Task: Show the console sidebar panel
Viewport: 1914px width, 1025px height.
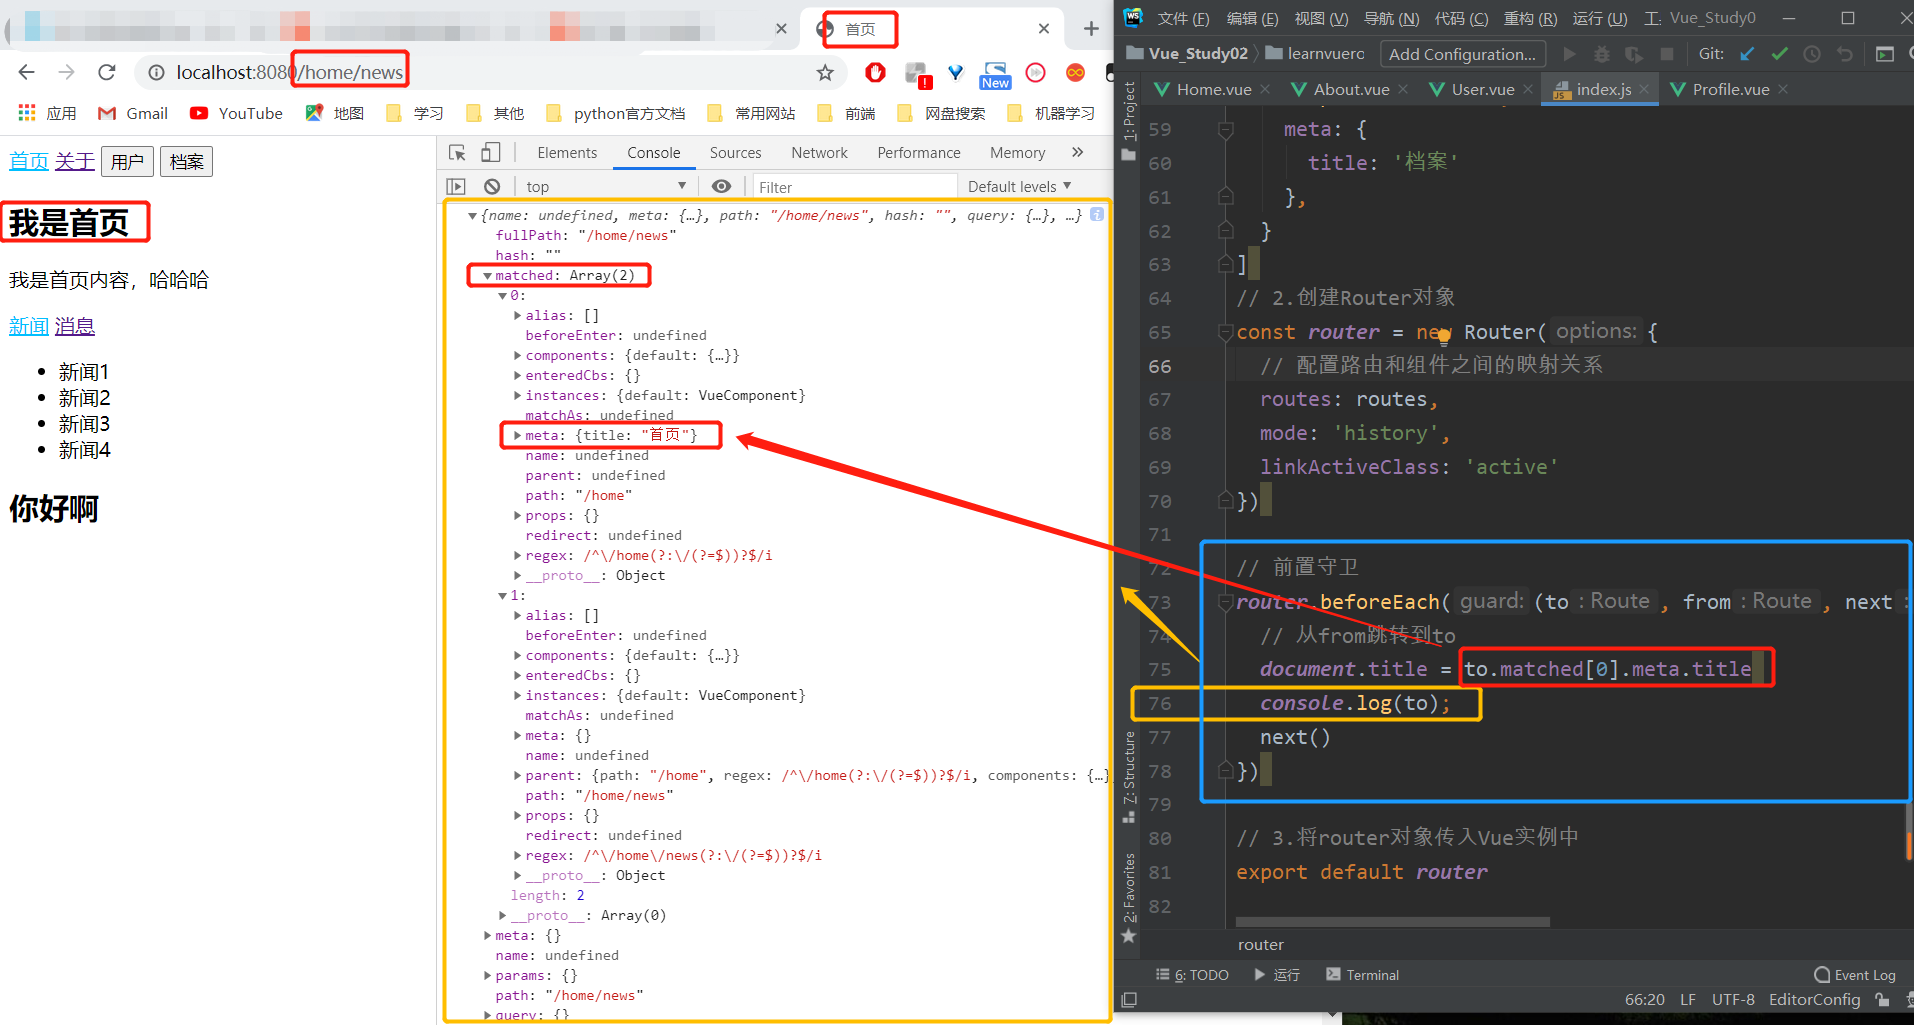Action: pos(456,187)
